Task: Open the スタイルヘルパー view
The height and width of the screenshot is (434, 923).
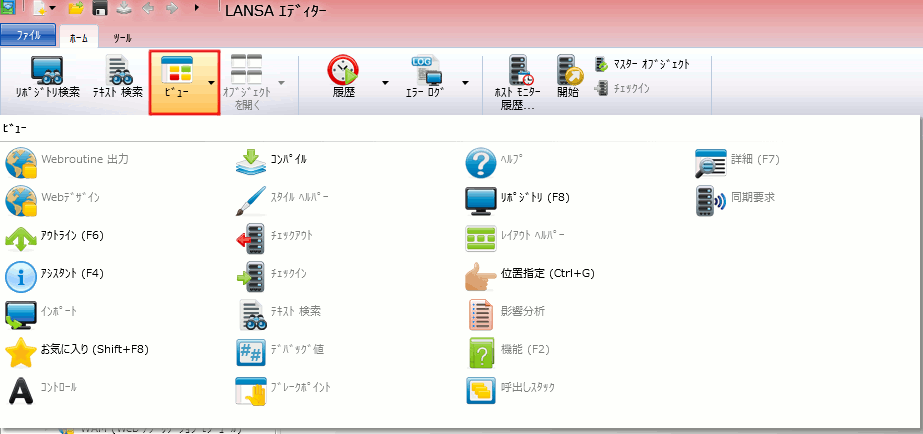Action: pyautogui.click(x=282, y=199)
